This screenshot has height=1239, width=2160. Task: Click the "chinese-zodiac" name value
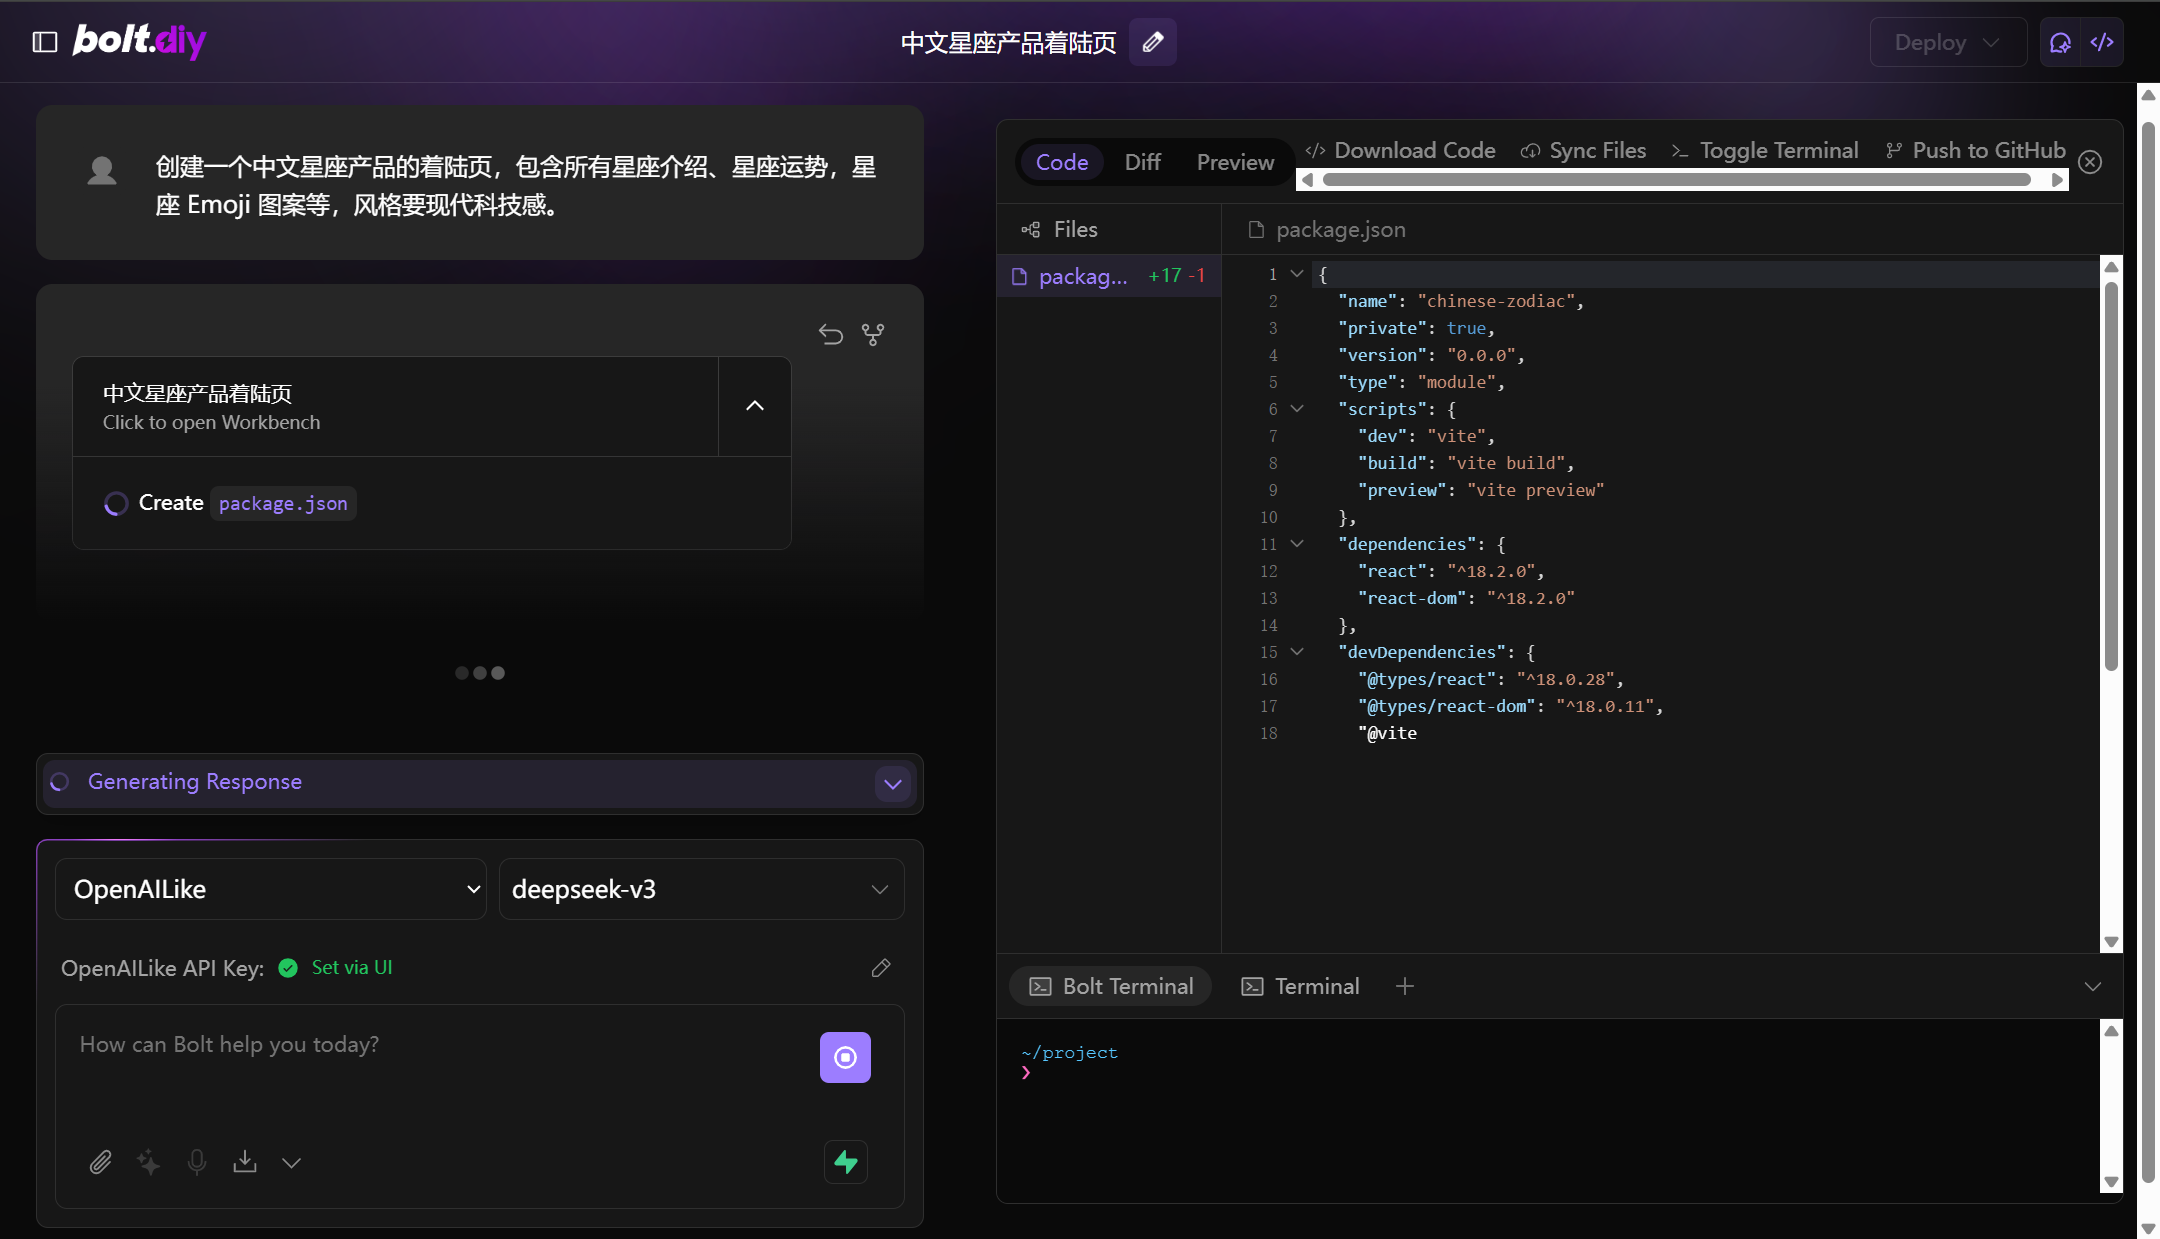(x=1496, y=301)
